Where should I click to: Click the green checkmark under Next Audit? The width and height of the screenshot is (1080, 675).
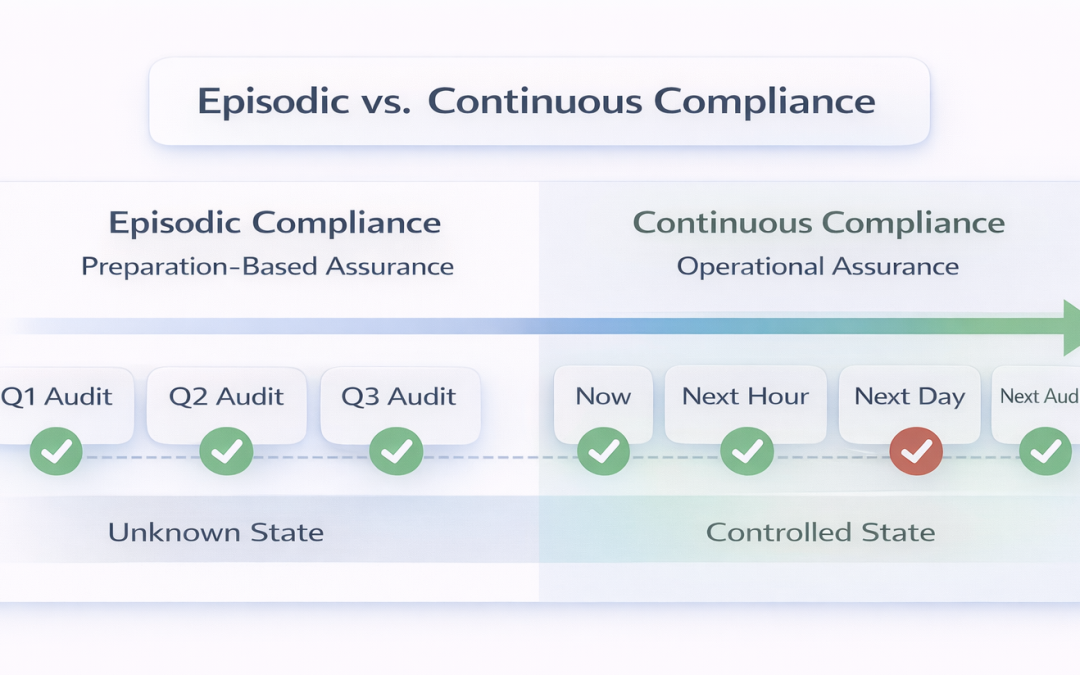pos(1046,452)
